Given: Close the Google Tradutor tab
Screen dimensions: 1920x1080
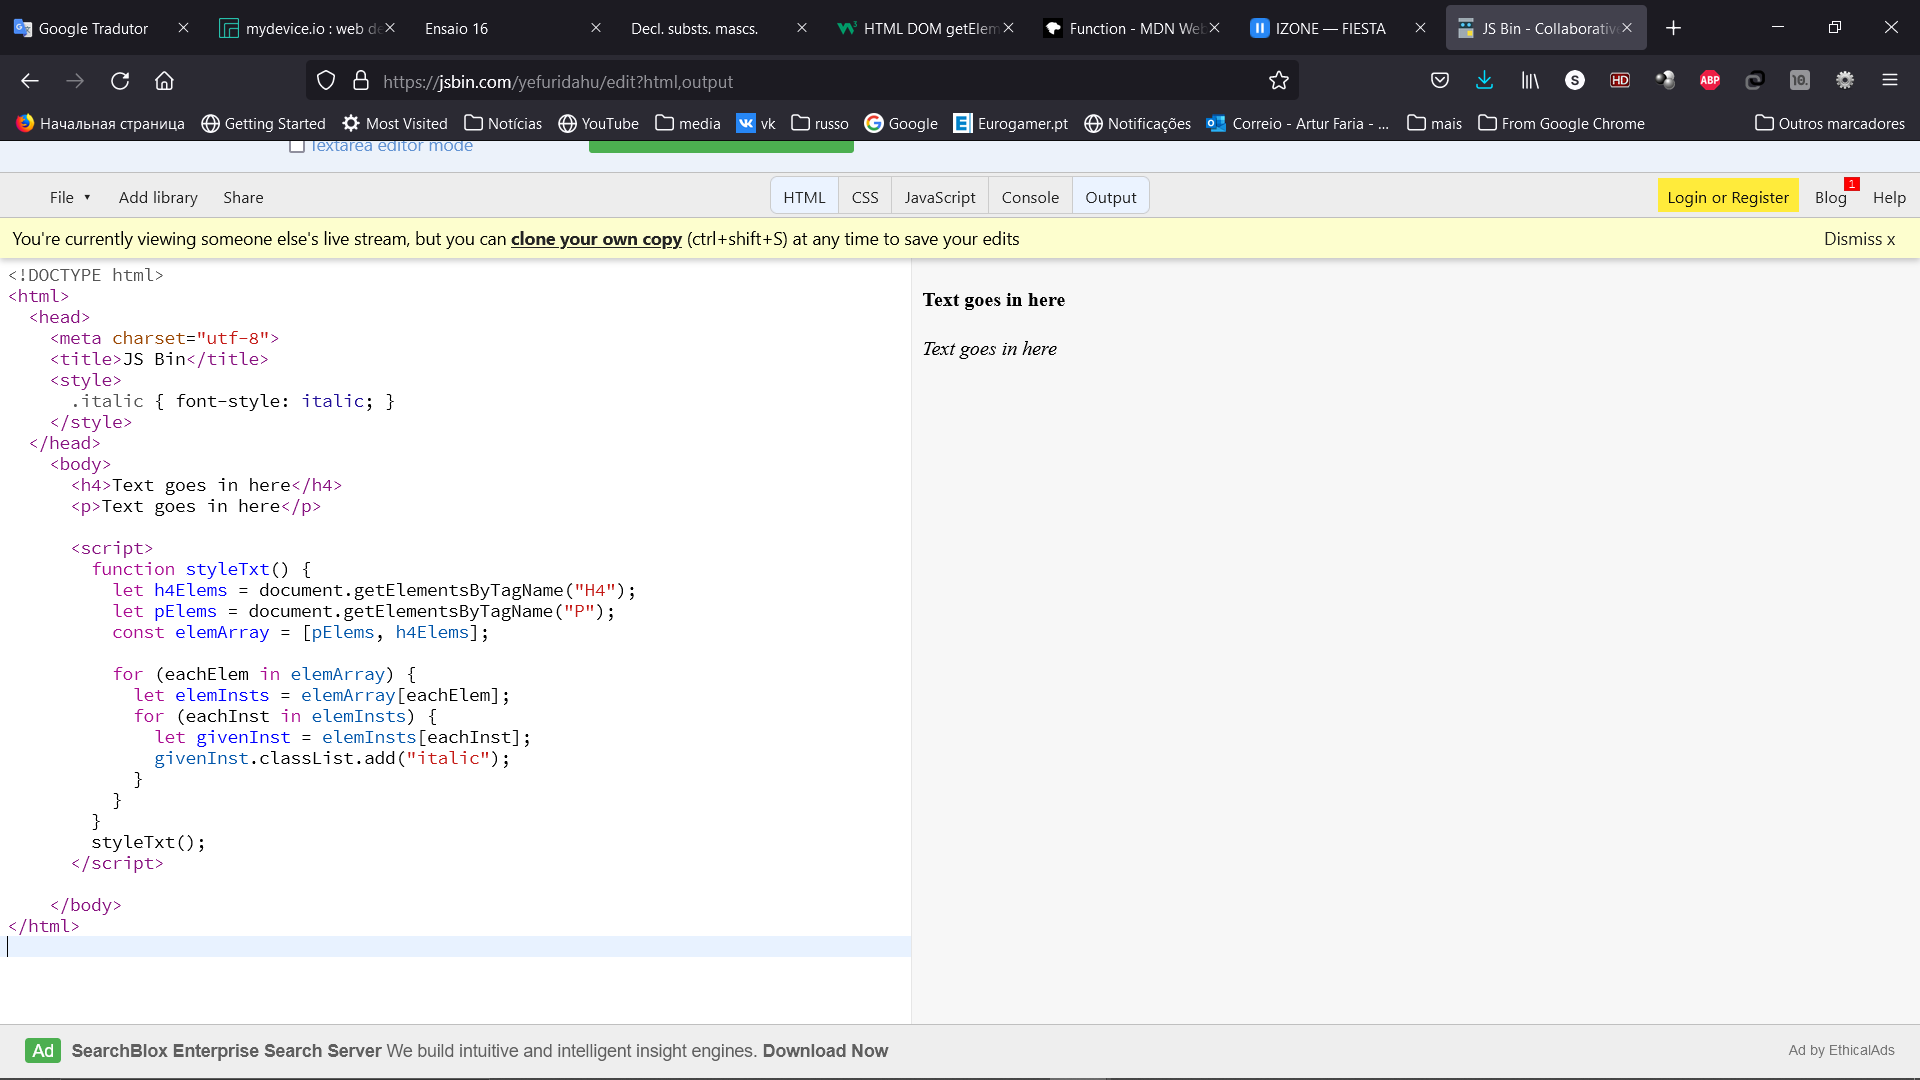Looking at the screenshot, I should pos(183,28).
